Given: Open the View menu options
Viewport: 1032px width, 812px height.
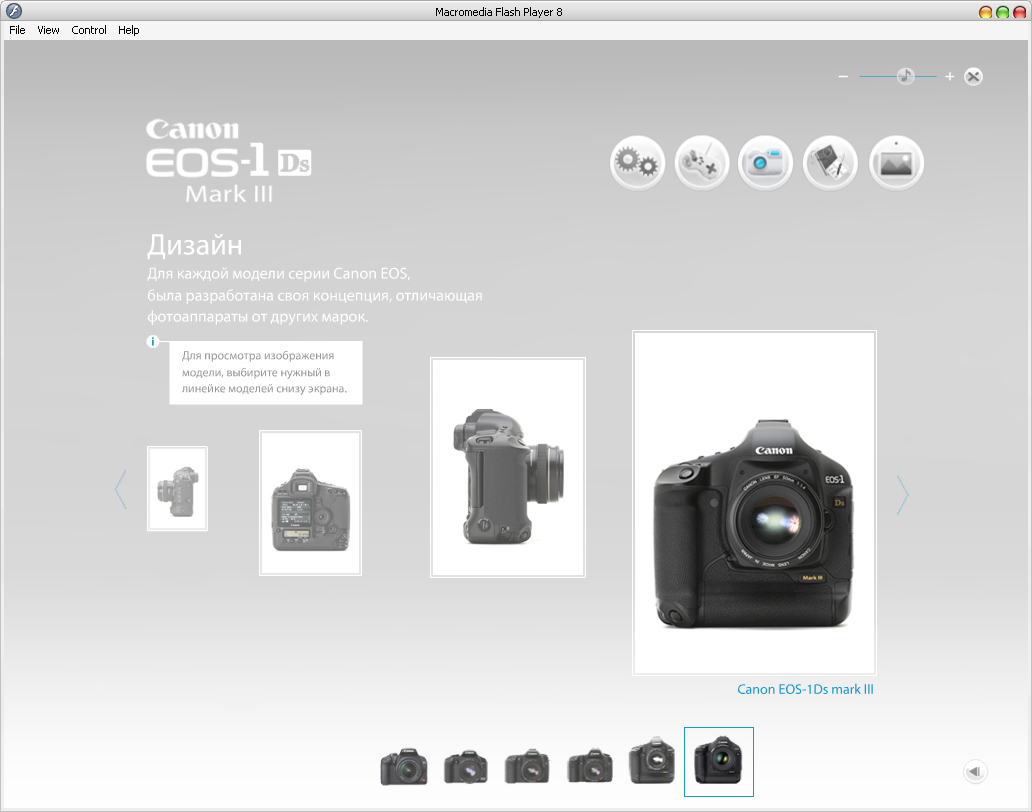Looking at the screenshot, I should [47, 30].
